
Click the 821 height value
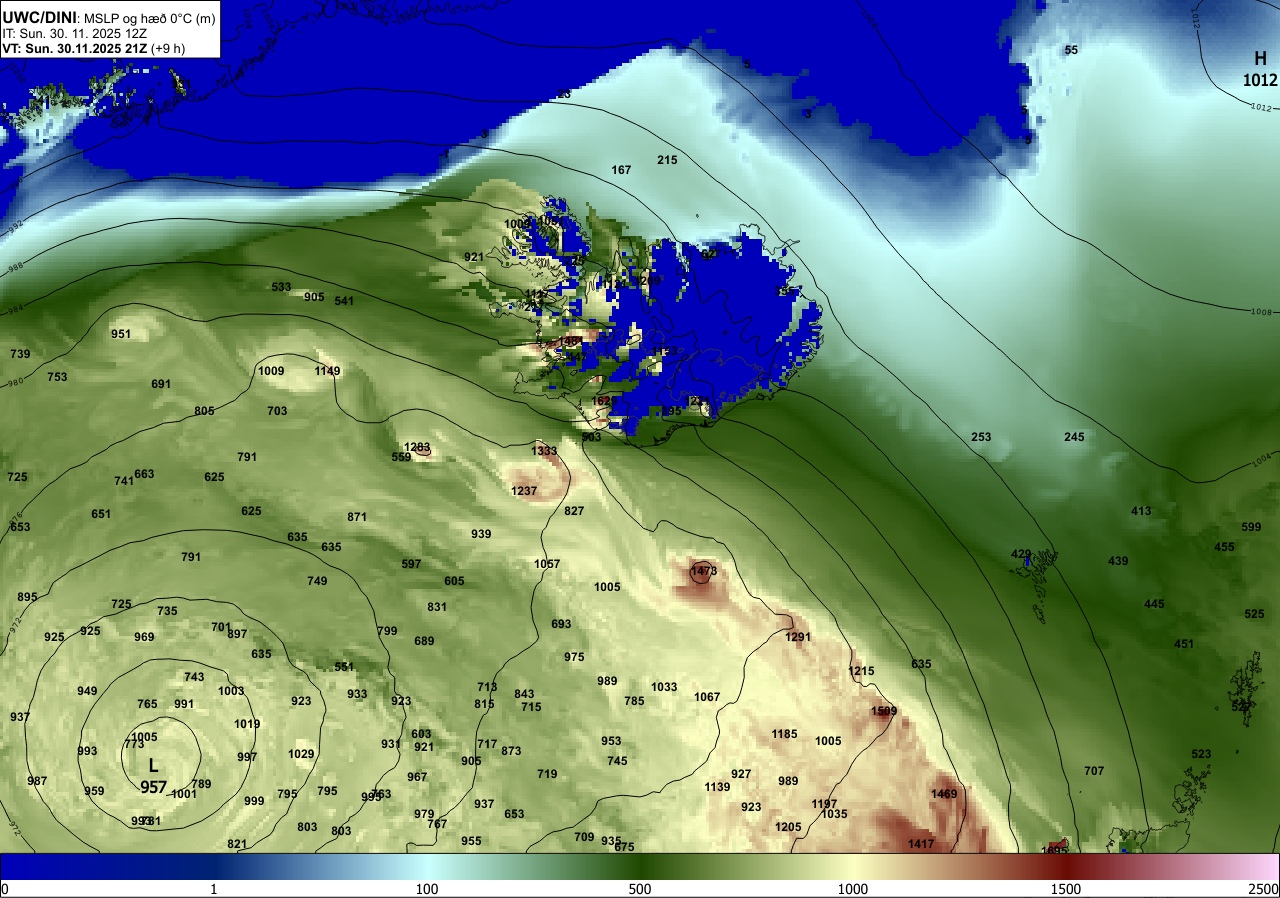click(237, 844)
